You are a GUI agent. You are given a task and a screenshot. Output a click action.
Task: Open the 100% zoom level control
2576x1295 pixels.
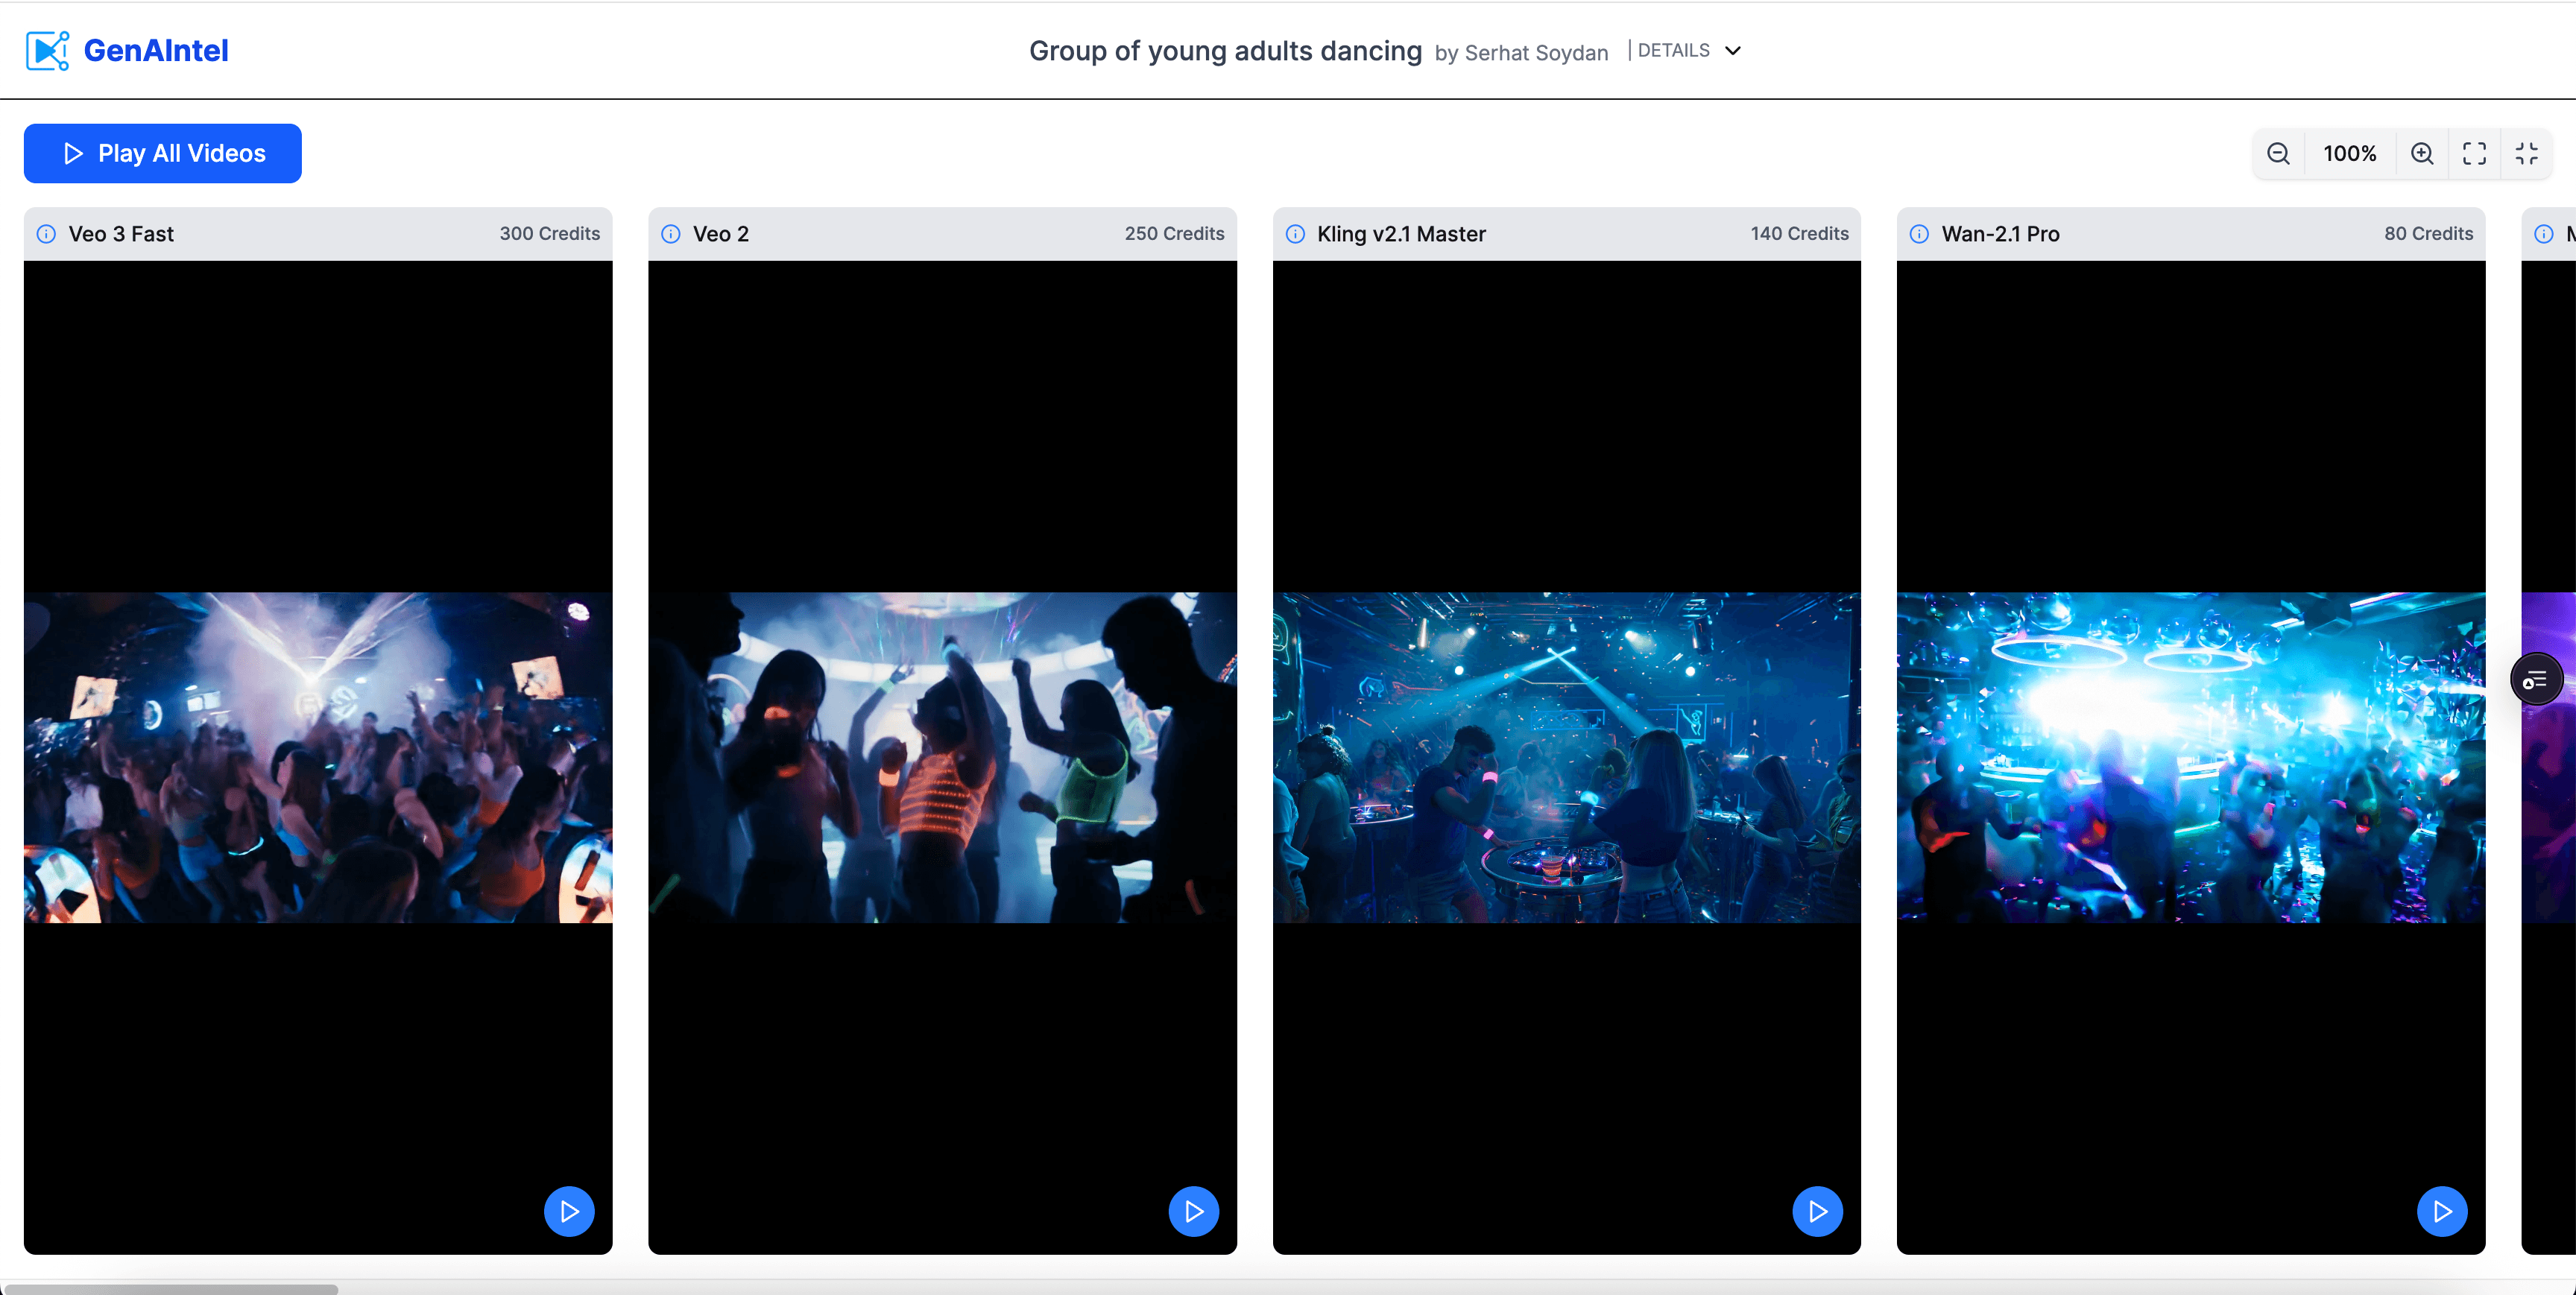(x=2350, y=153)
